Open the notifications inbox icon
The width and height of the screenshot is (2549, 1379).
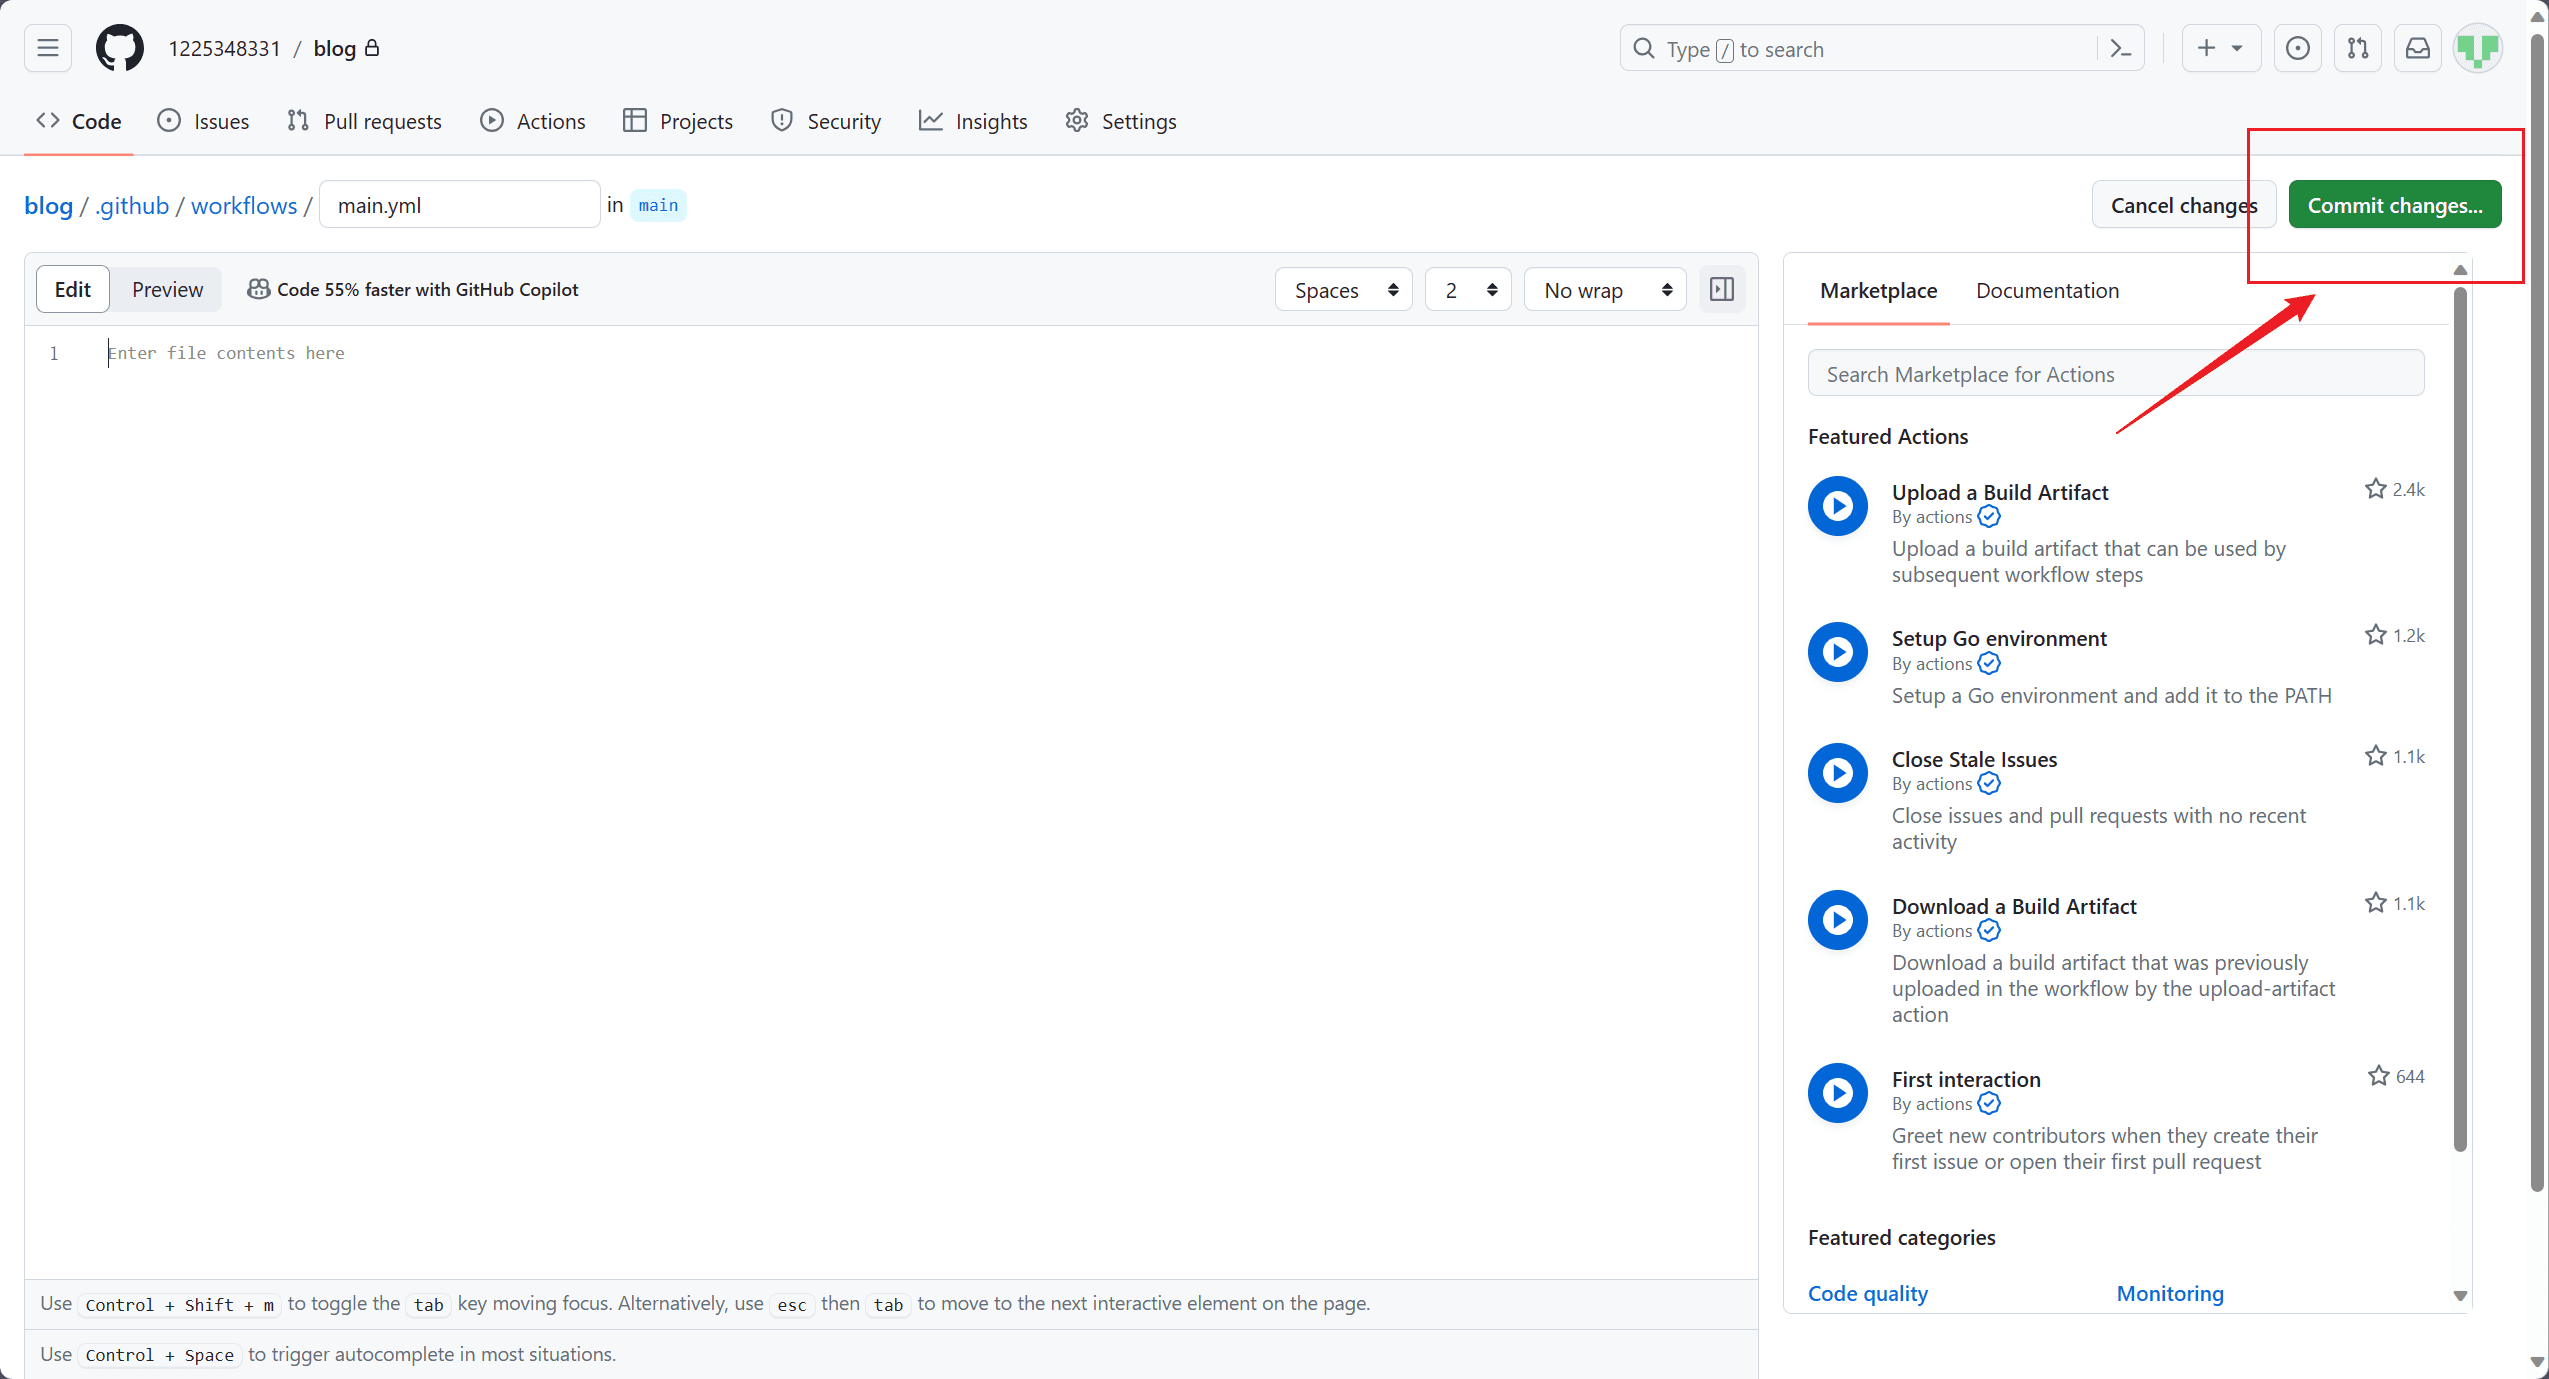2417,48
